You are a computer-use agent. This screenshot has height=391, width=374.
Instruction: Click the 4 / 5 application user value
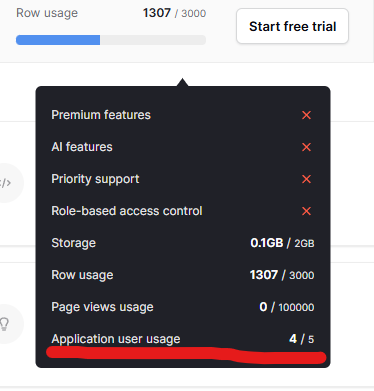pos(302,339)
